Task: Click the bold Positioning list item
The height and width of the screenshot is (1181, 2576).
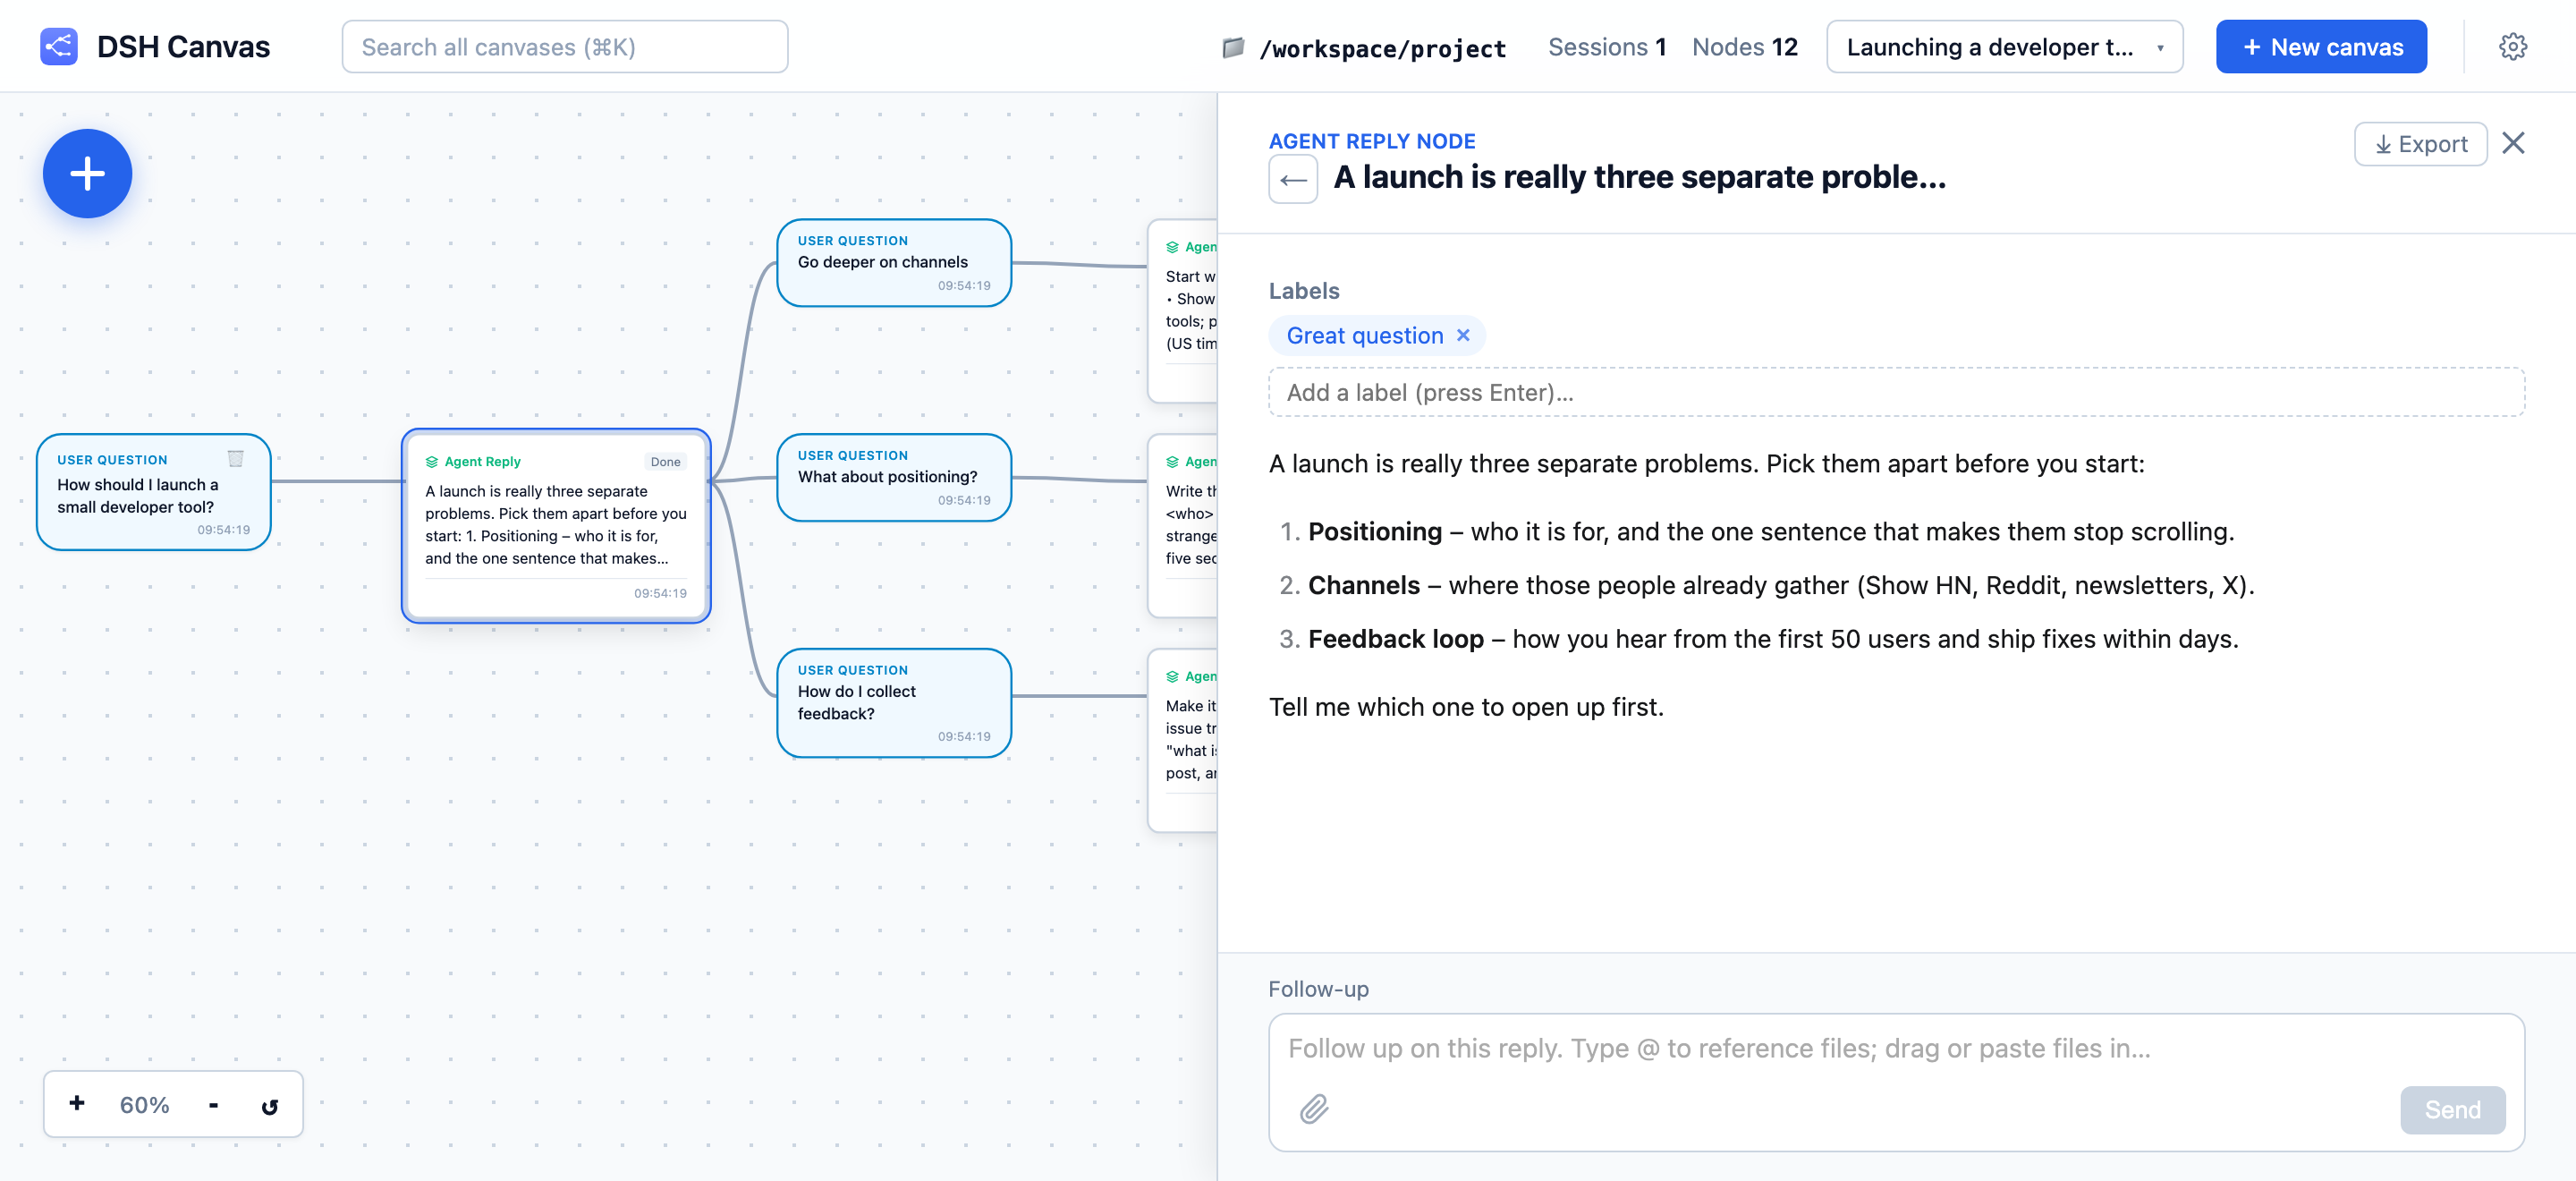Action: pyautogui.click(x=1375, y=531)
